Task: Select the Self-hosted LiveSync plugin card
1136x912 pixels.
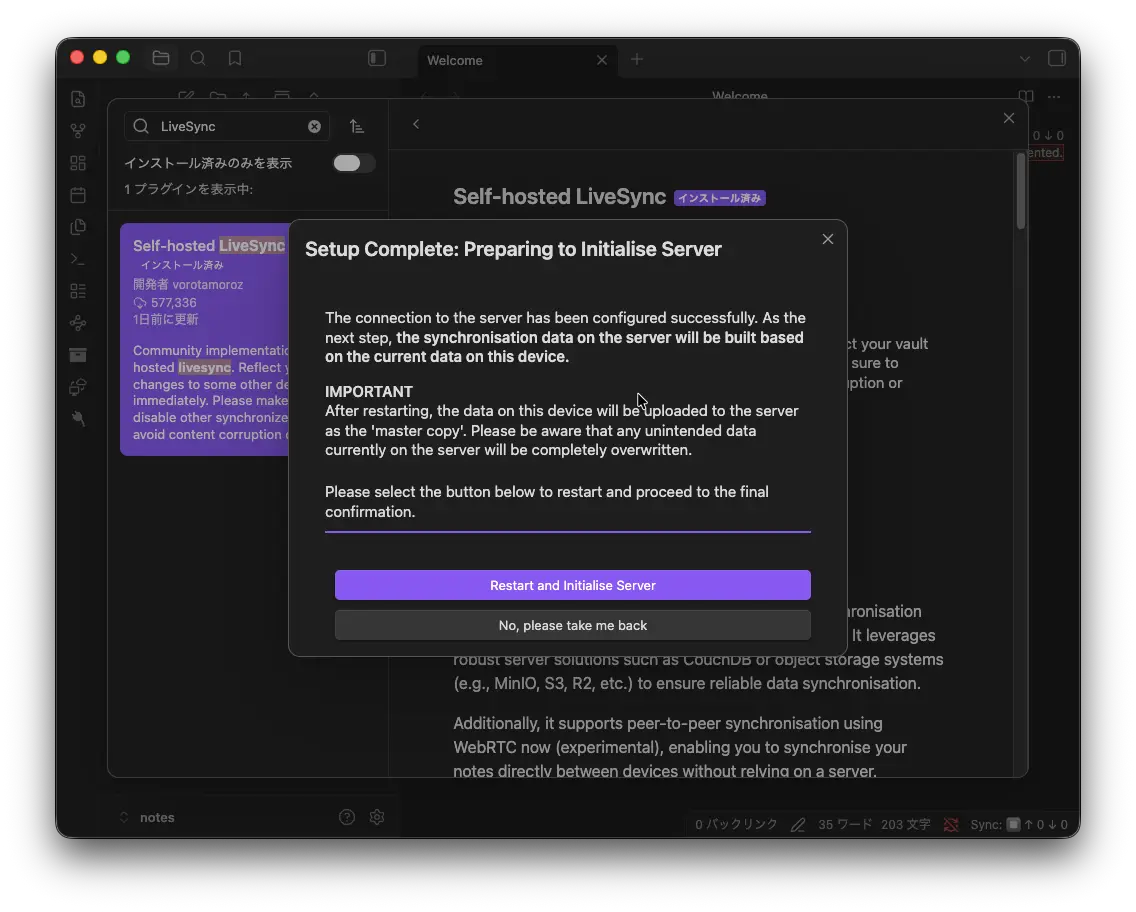Action: tap(205, 339)
